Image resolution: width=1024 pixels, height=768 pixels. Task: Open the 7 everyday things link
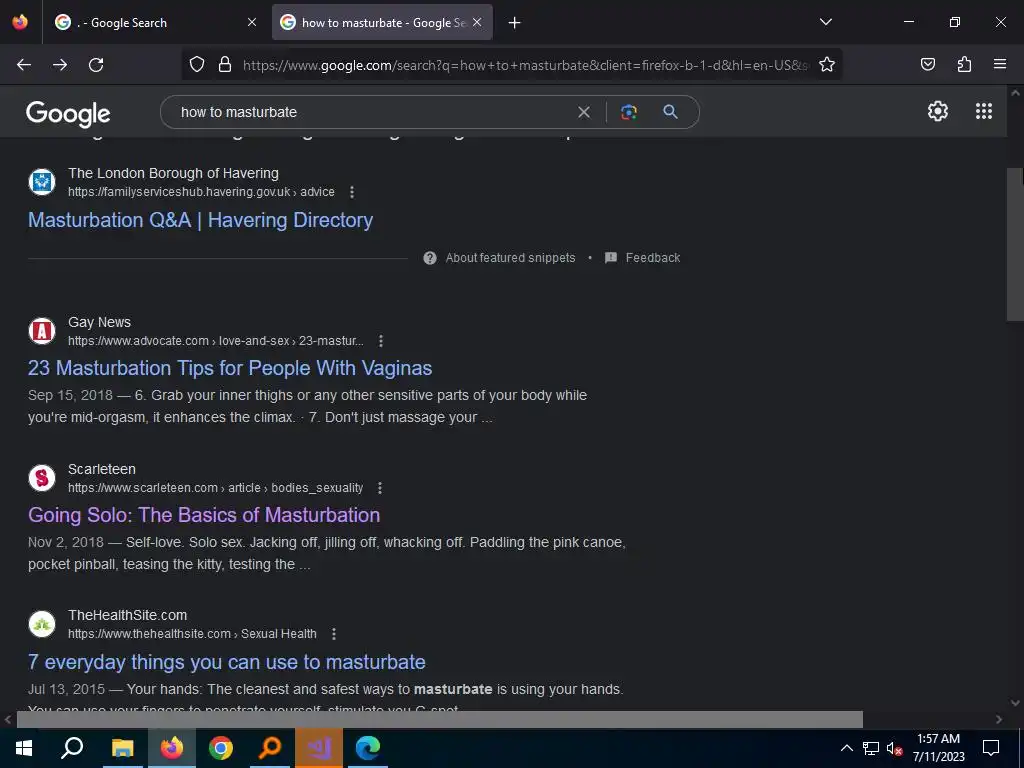click(x=227, y=662)
